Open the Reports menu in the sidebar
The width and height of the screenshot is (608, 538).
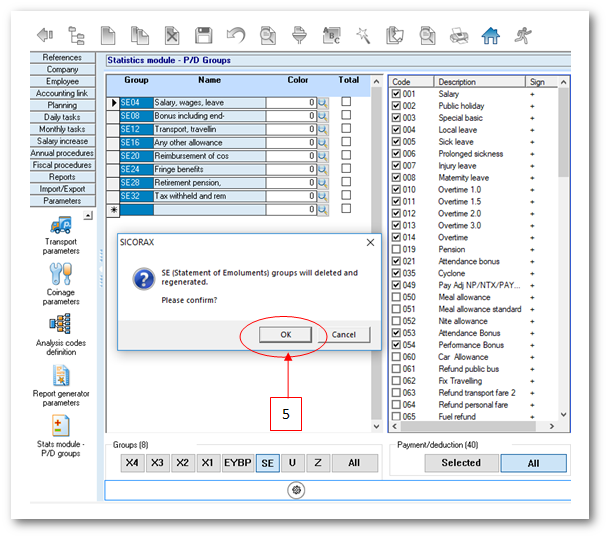click(x=62, y=177)
